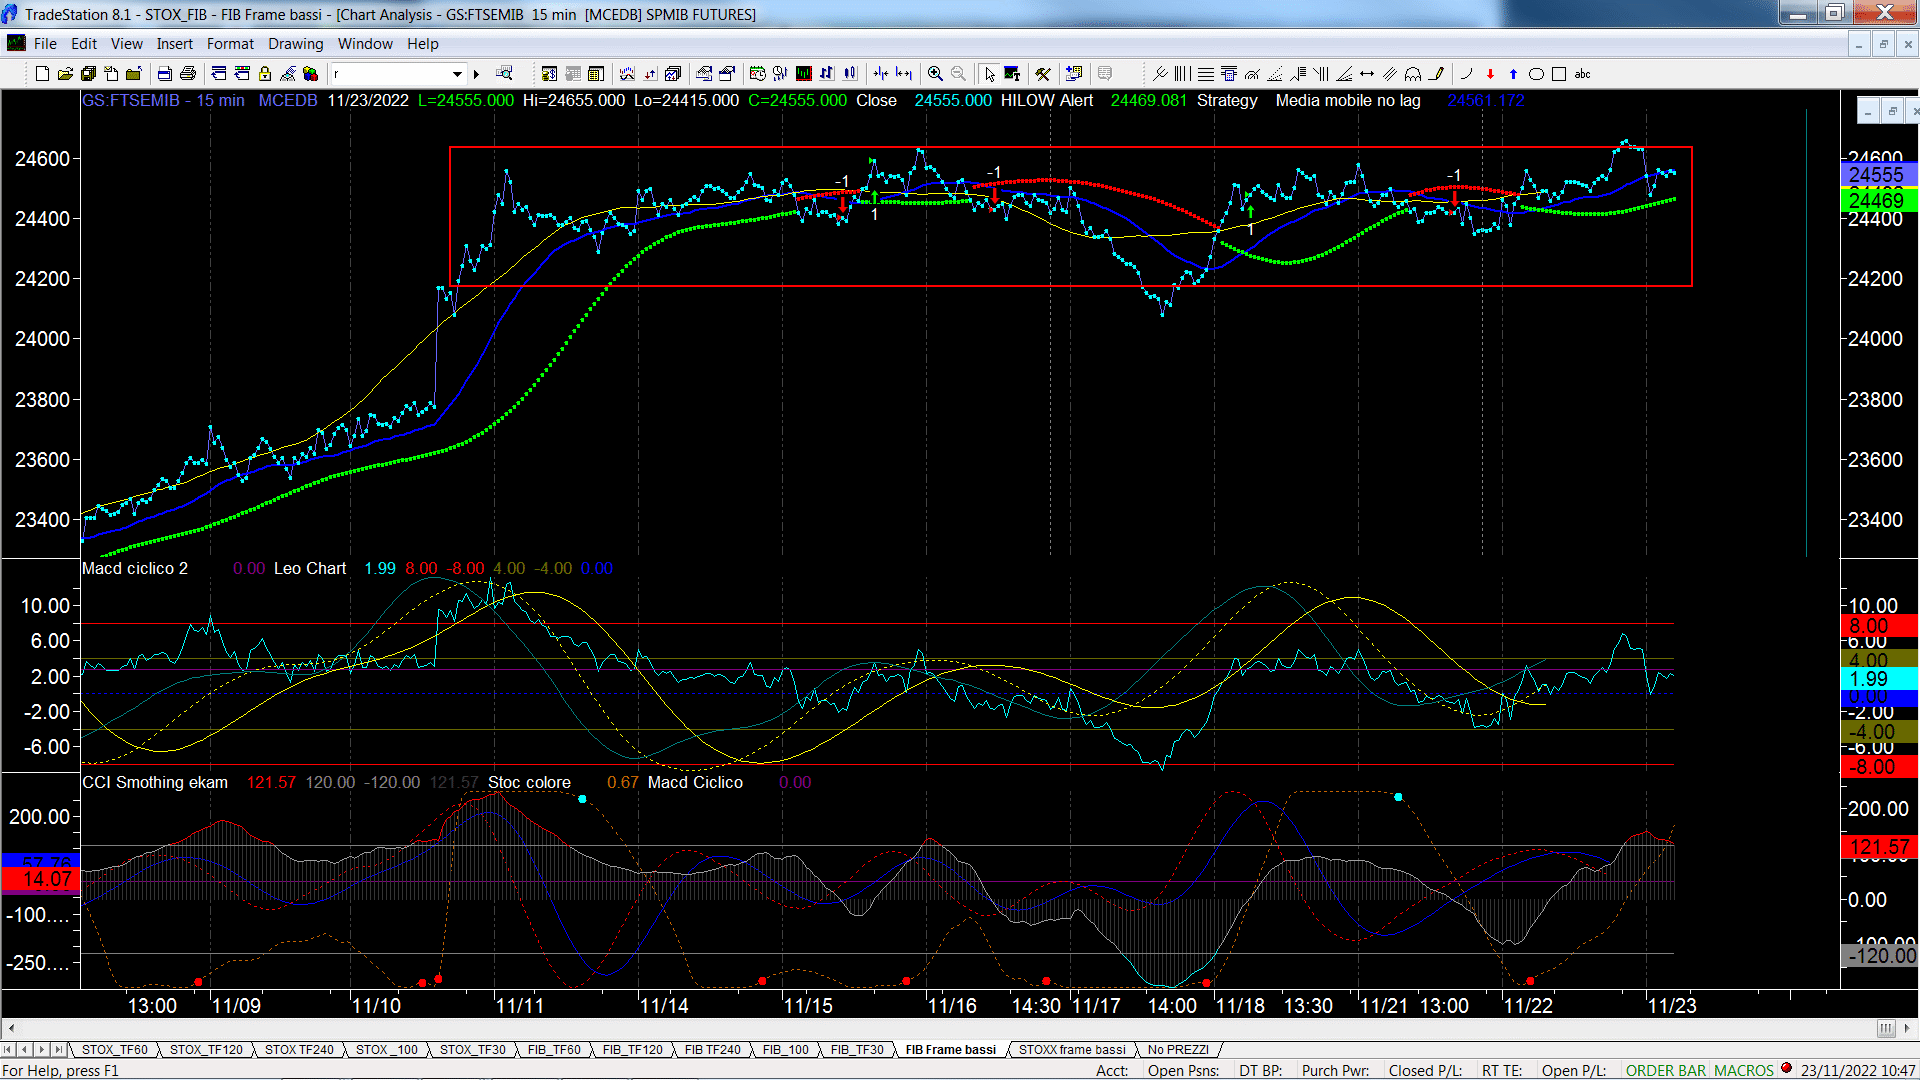Switch to the STOX_TF60 tab
The height and width of the screenshot is (1080, 1920).
coord(114,1050)
